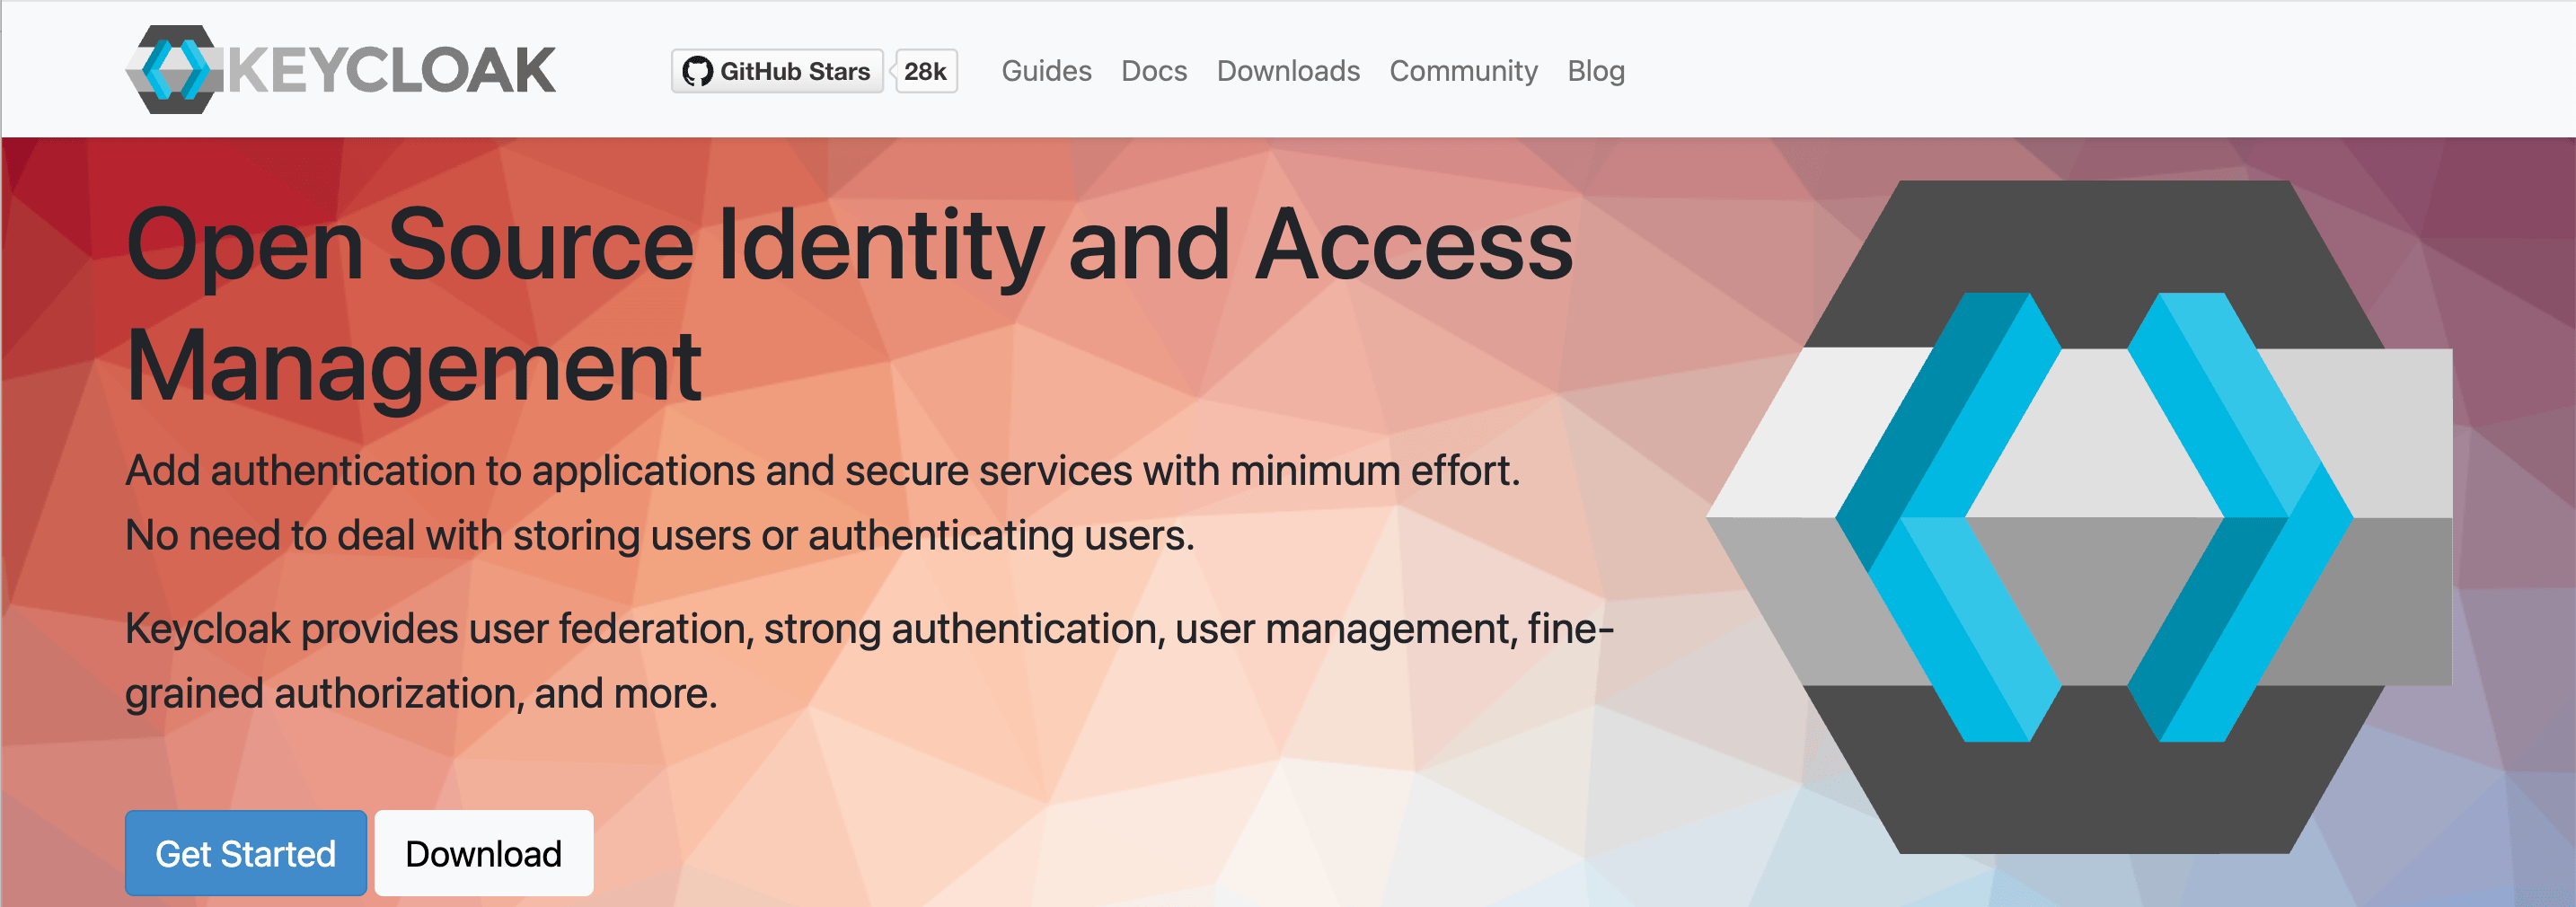The width and height of the screenshot is (2576, 907).
Task: Click the 28k star count badge
Action: (925, 72)
